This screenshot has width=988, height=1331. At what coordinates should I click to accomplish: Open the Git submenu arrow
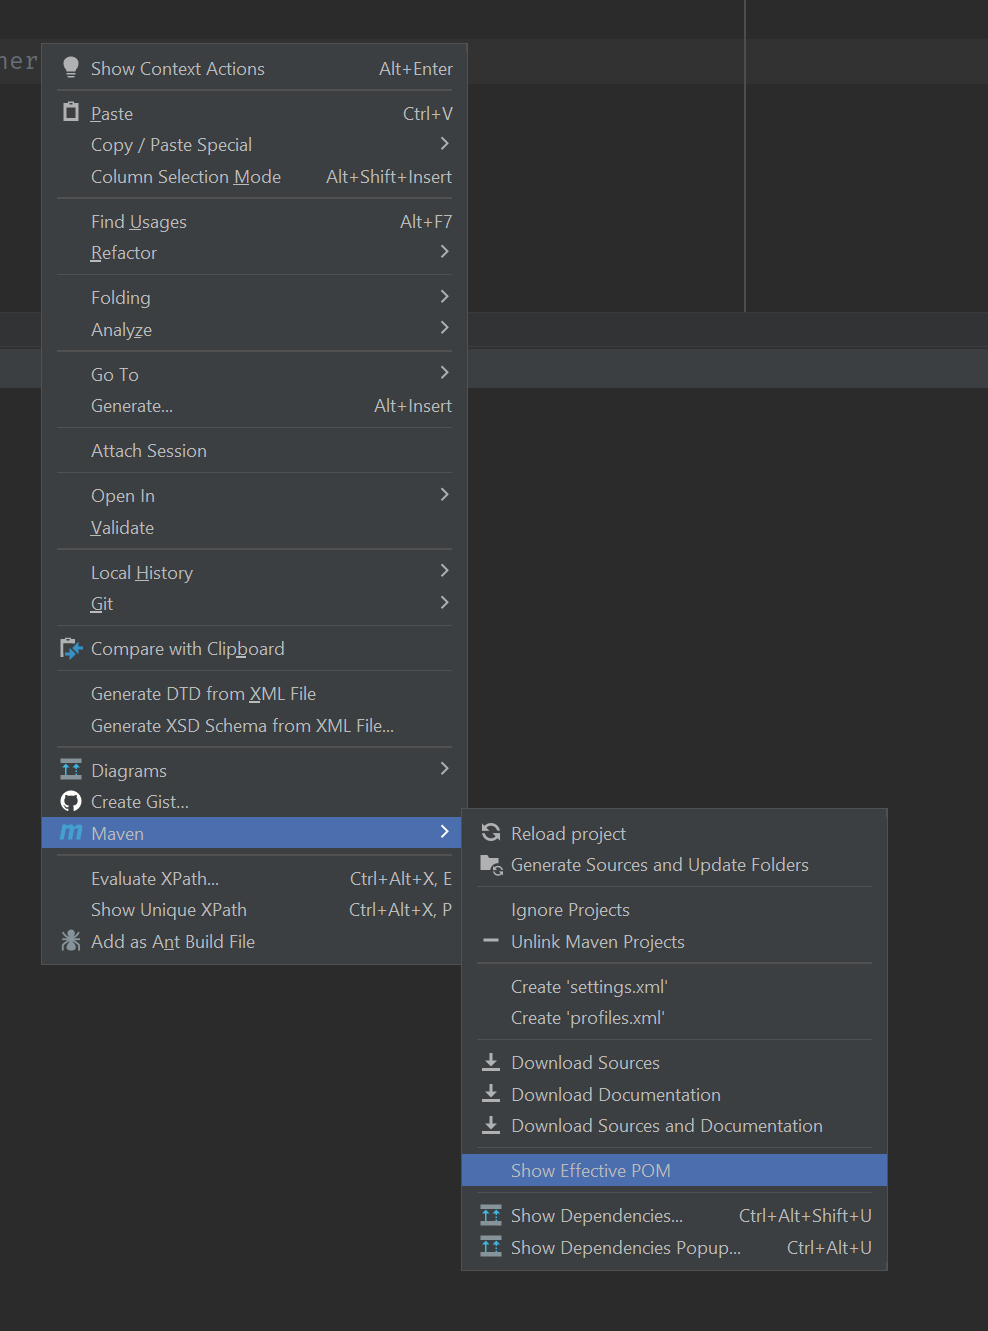pos(444,603)
